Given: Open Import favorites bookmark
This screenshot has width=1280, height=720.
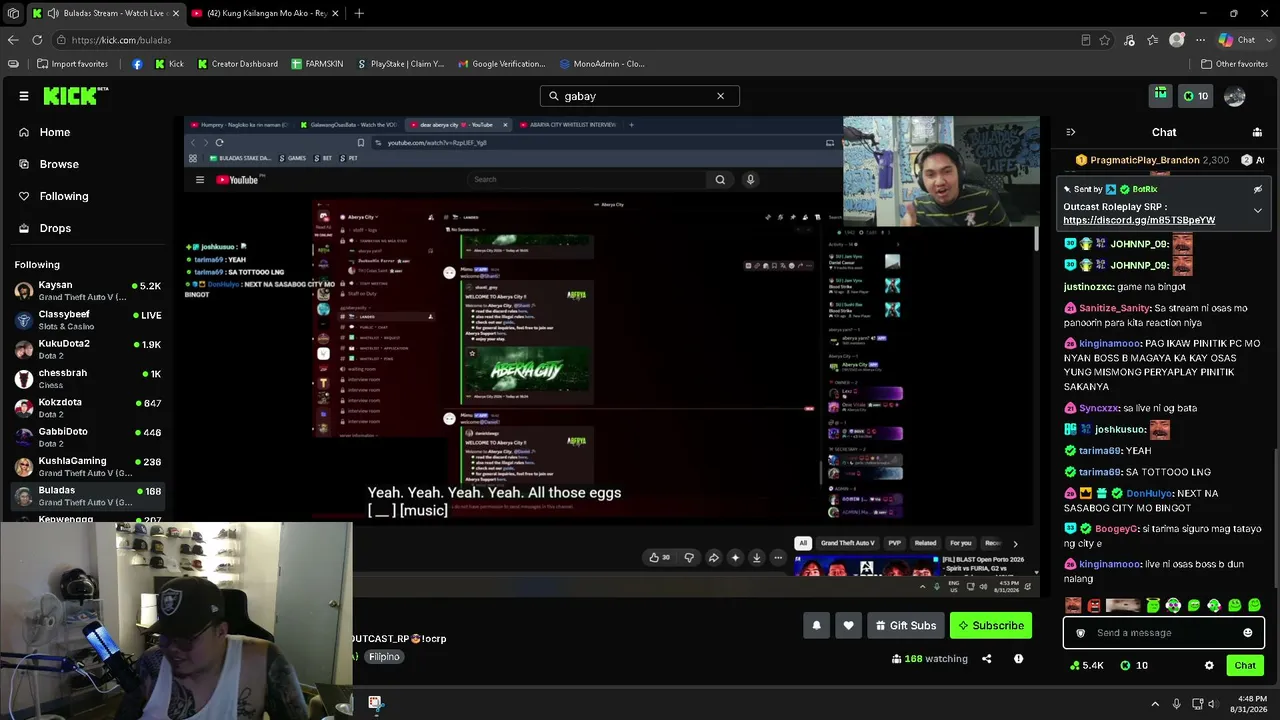Looking at the screenshot, I should coord(72,64).
